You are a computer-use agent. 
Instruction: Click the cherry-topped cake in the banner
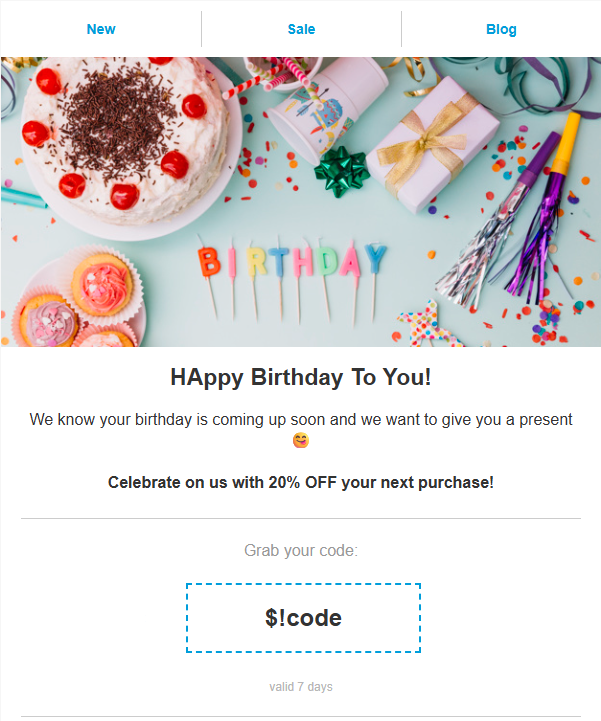click(125, 138)
